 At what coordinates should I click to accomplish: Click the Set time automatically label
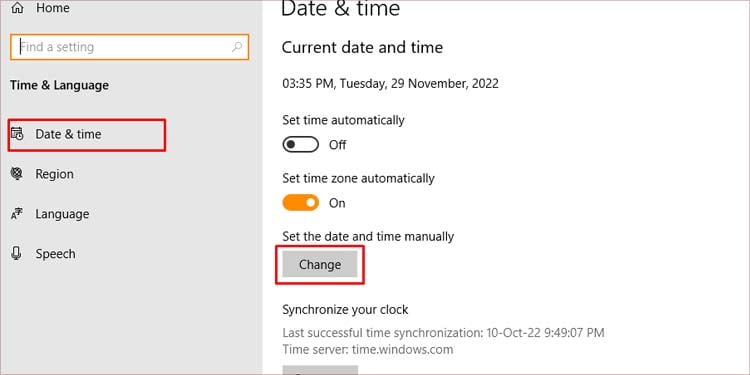point(343,120)
